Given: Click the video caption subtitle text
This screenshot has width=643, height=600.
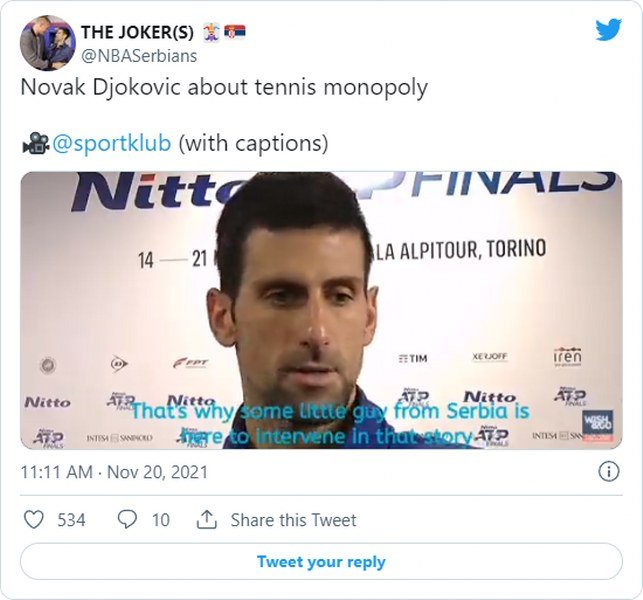Looking at the screenshot, I should (331, 424).
